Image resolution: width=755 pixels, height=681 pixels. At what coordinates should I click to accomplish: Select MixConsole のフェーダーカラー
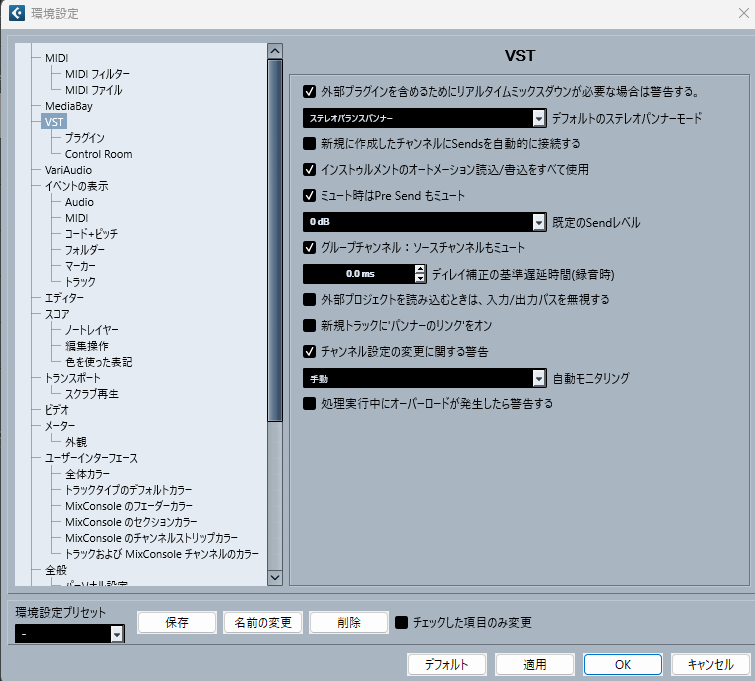(129, 506)
